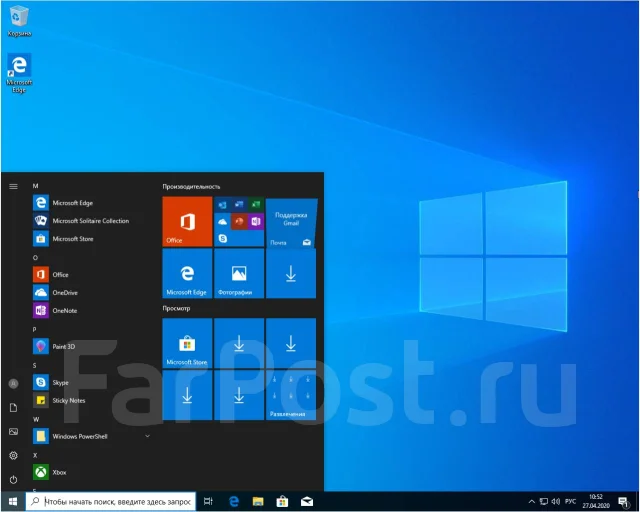
Task: Show hidden system tray icons
Action: [531, 502]
